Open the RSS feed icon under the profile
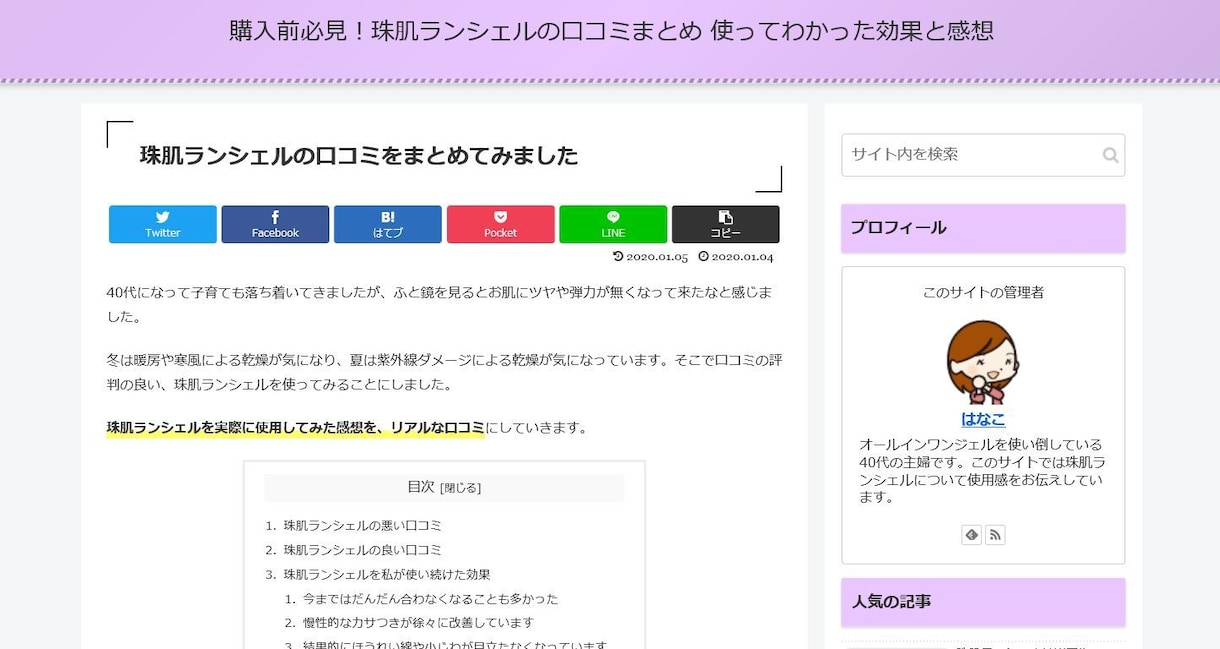The image size is (1220, 649). 995,535
